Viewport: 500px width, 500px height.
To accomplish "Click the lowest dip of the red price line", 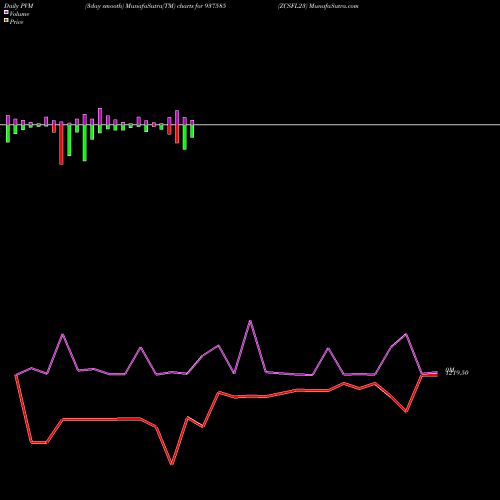I will tap(172, 464).
